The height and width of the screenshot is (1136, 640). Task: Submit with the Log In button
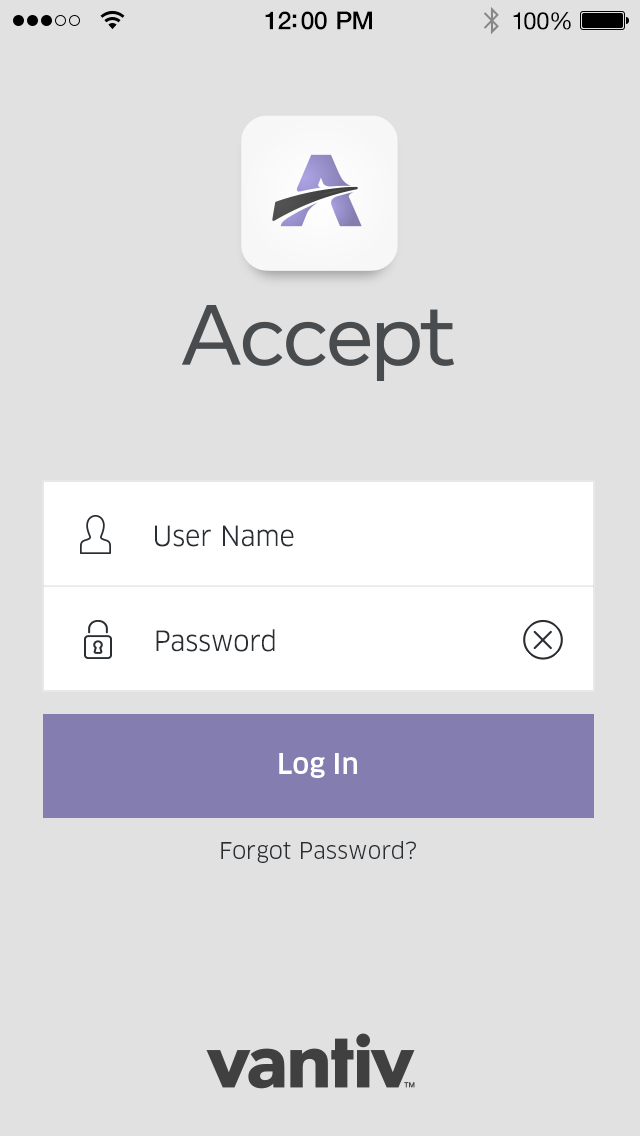[x=318, y=766]
